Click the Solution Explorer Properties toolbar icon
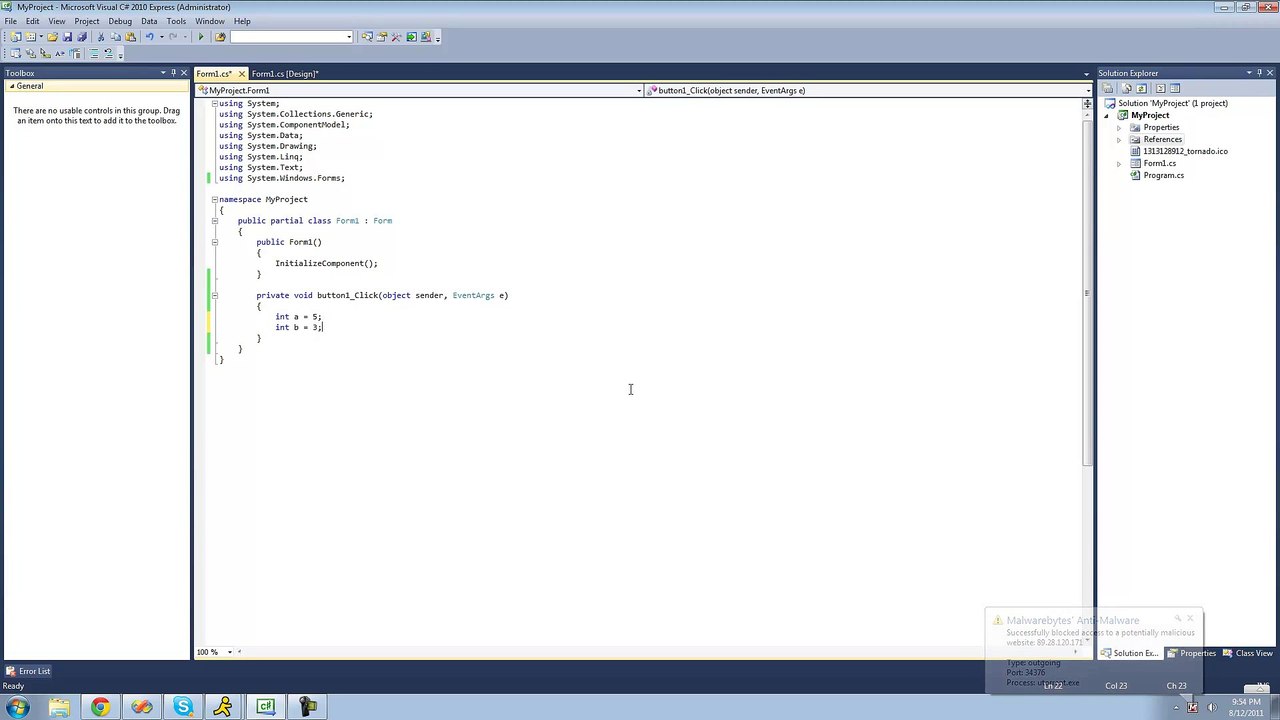Screen dimensions: 1280x720 (x=1108, y=88)
